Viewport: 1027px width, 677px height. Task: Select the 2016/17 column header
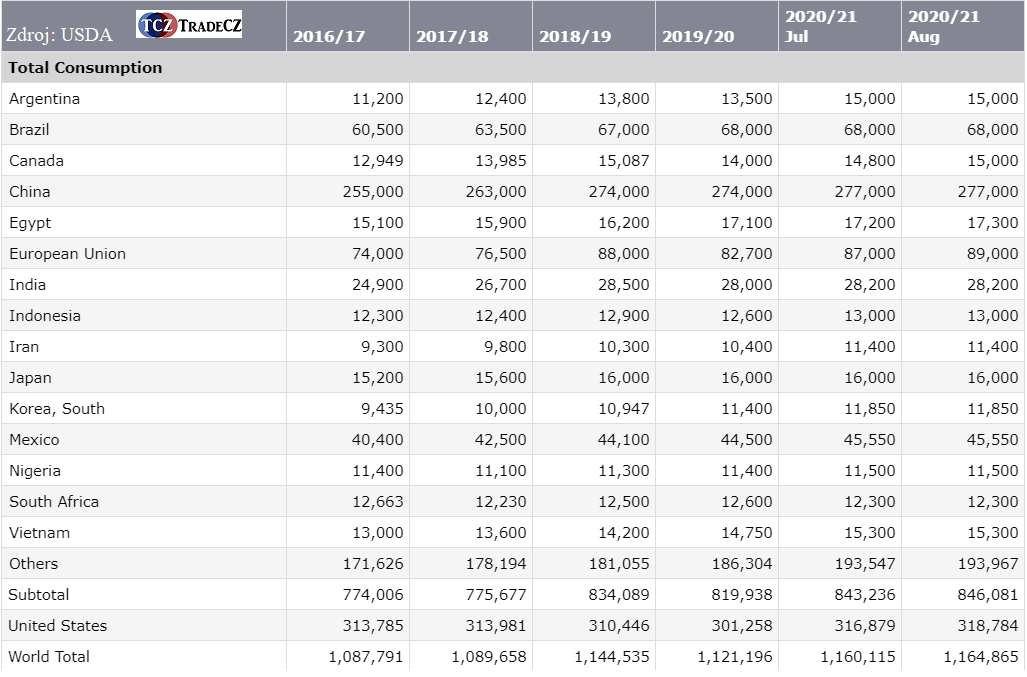point(329,37)
